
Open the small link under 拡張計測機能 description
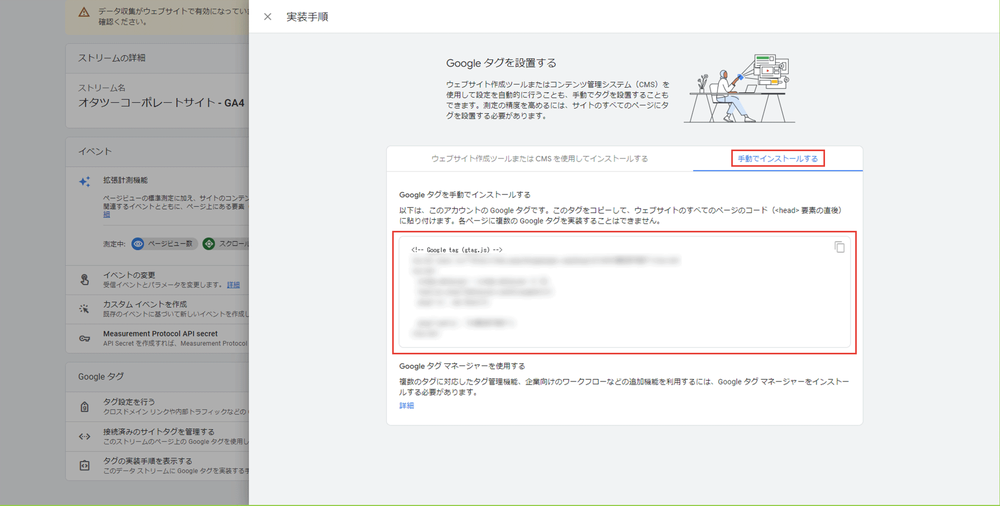click(x=107, y=214)
